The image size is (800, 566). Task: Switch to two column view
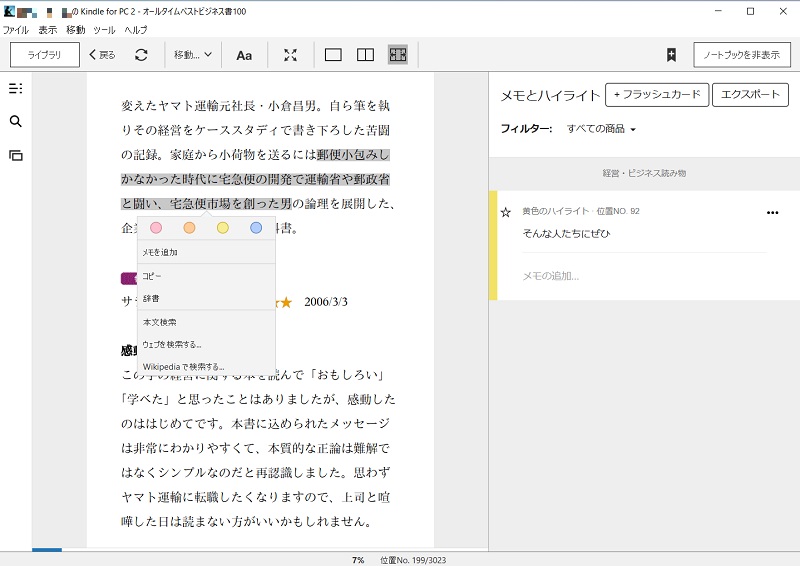(x=365, y=55)
